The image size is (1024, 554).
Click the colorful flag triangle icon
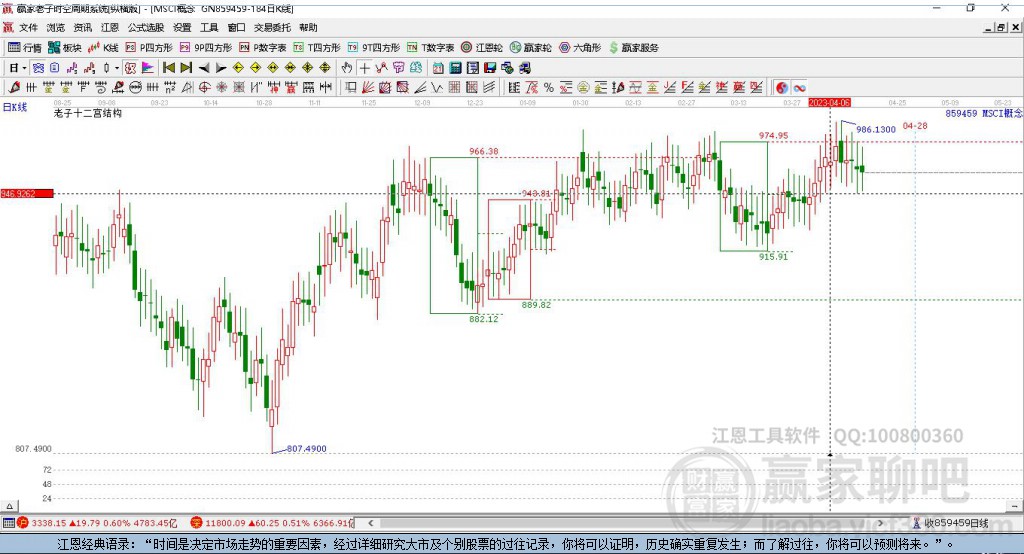coord(148,68)
